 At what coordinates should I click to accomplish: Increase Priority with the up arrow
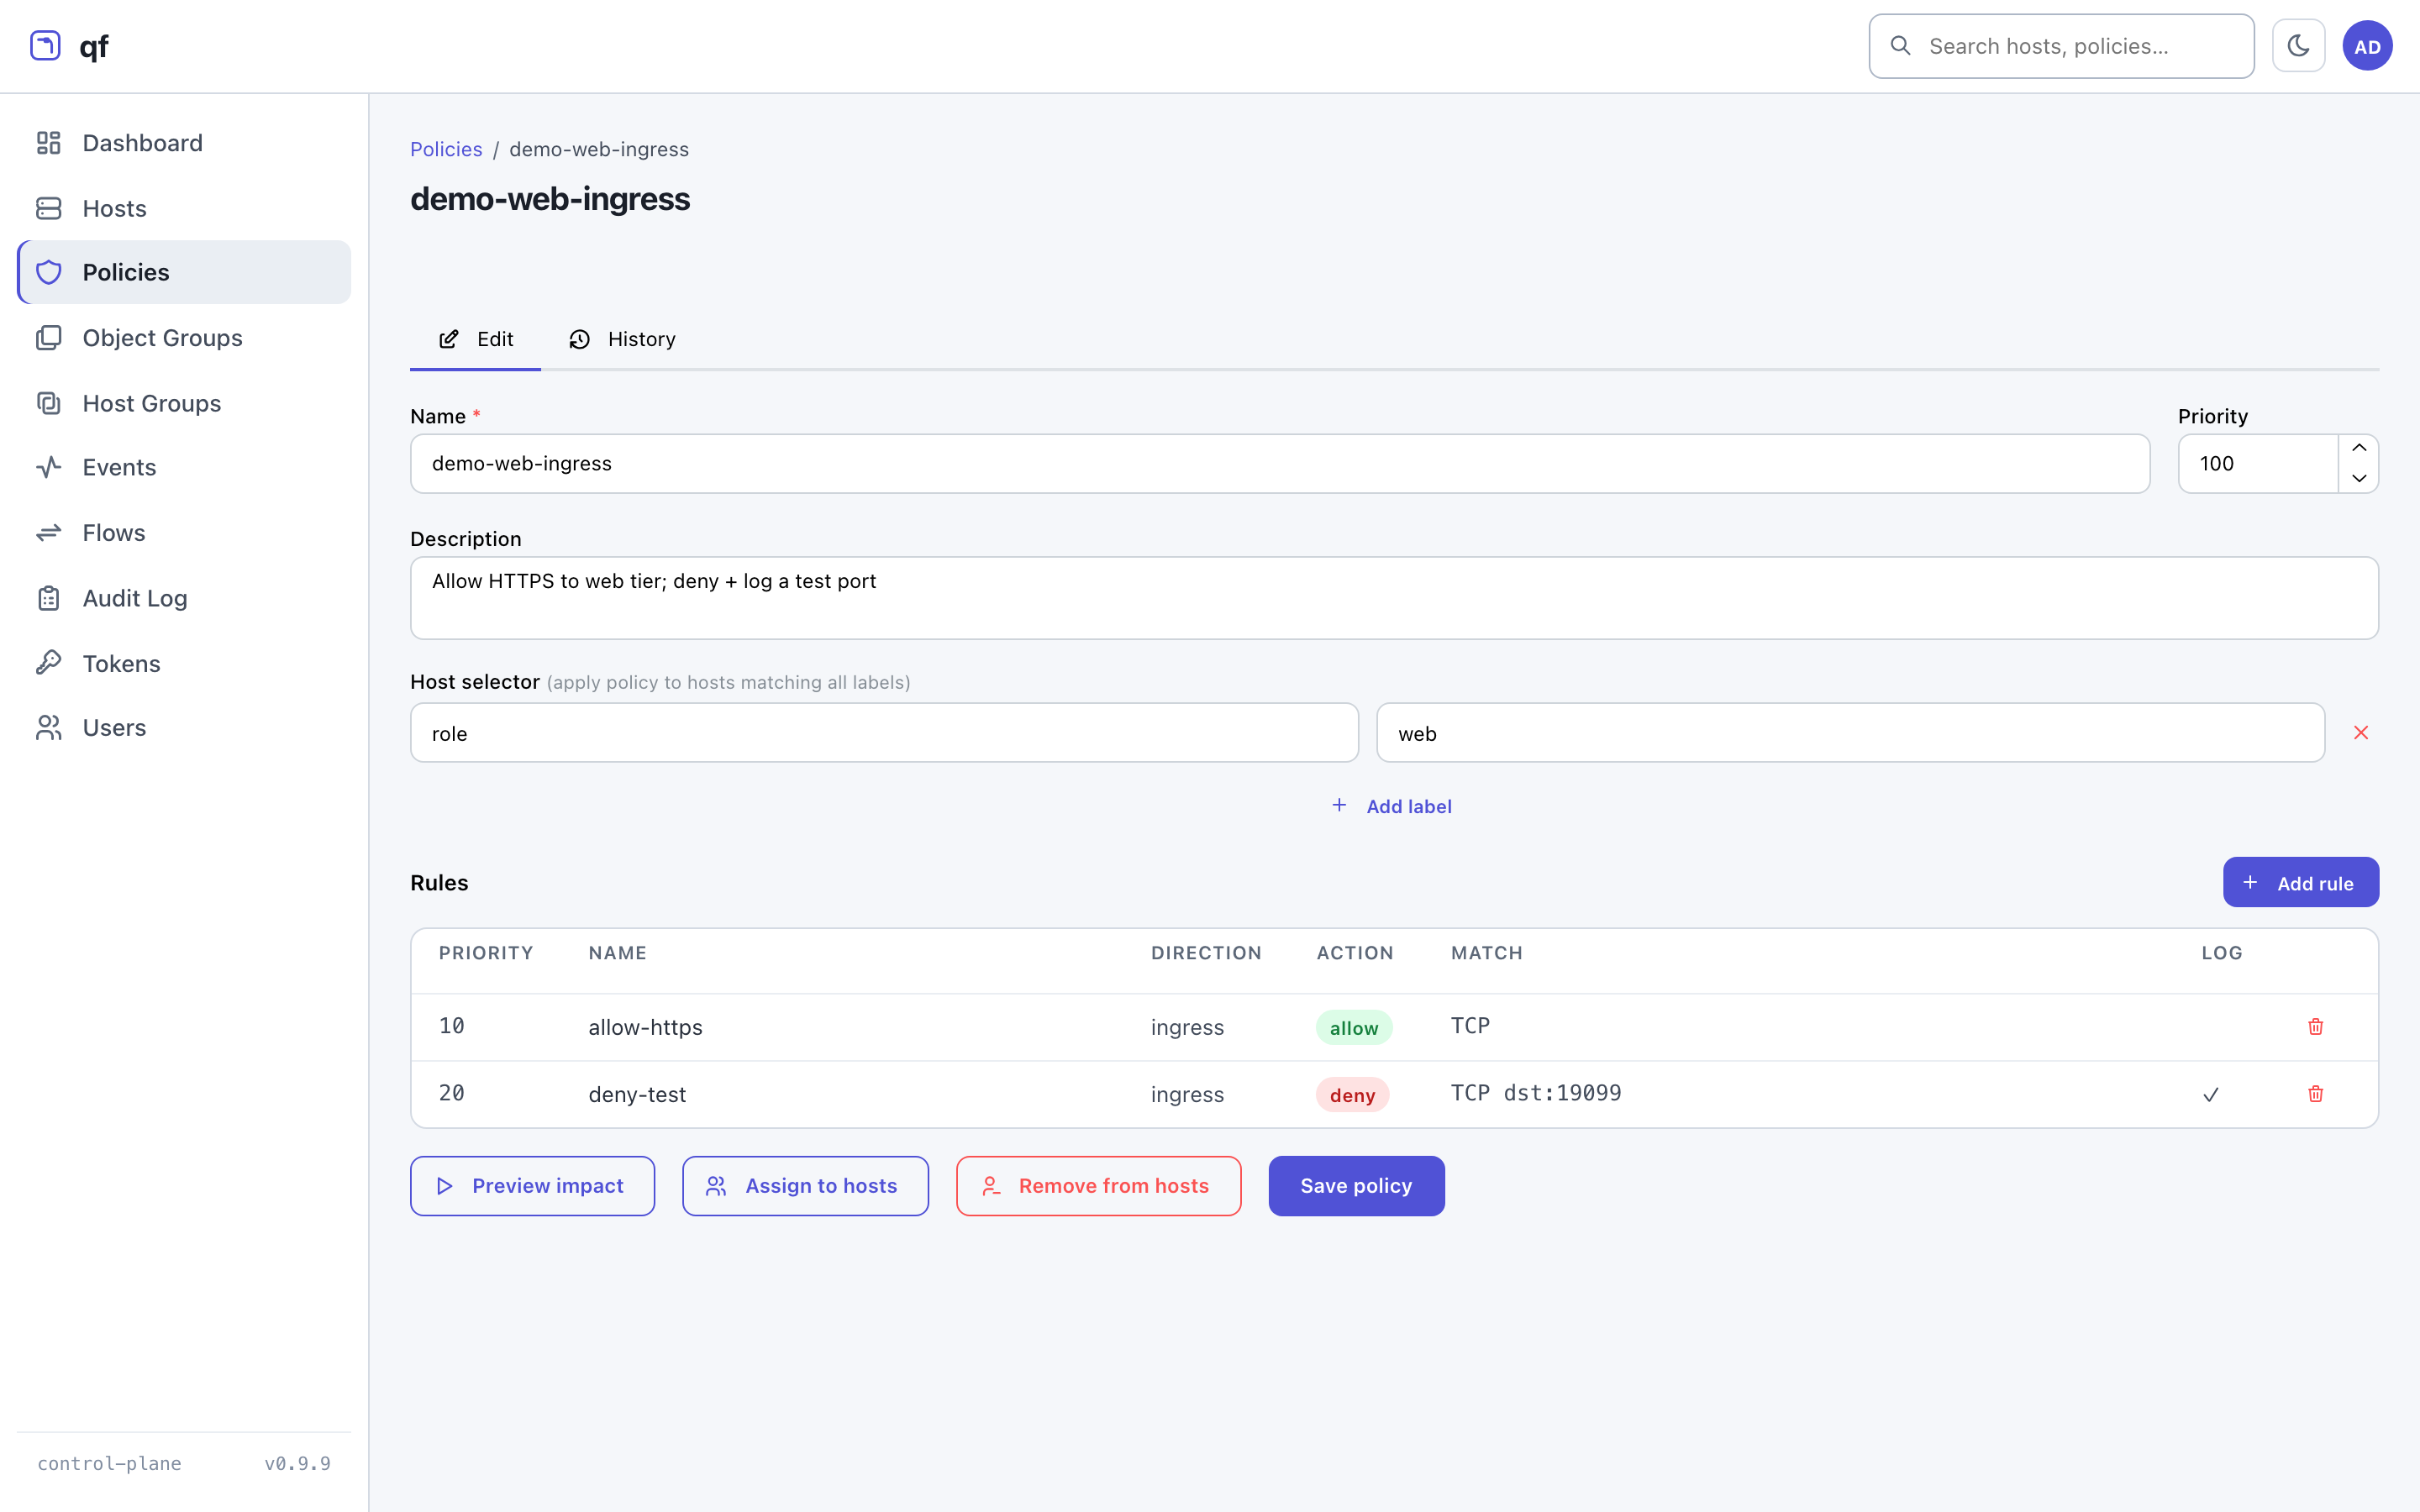2359,448
